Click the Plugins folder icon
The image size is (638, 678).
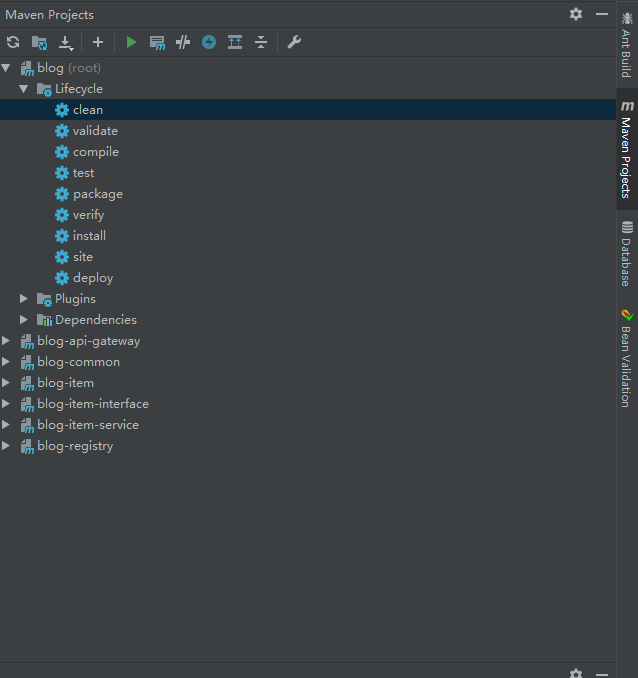(44, 299)
